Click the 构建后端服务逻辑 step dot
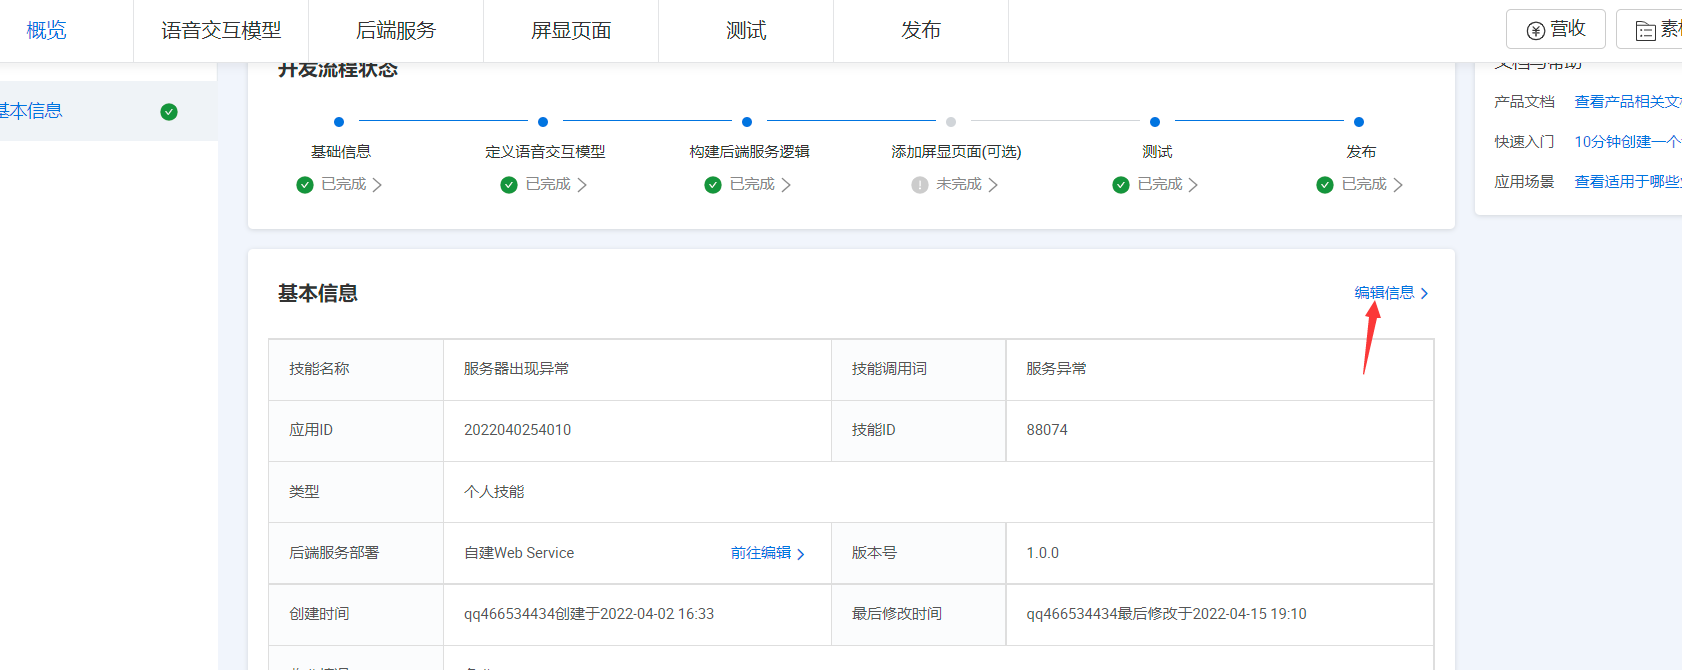The height and width of the screenshot is (670, 1682). 747,122
